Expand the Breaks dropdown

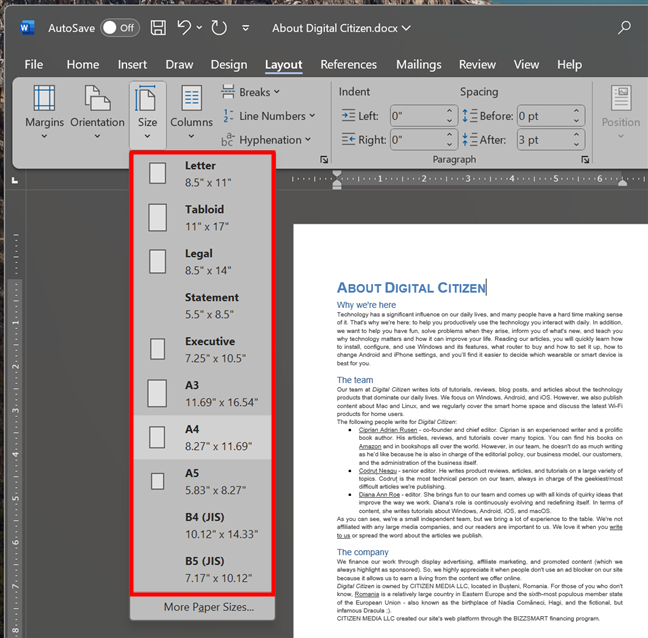[251, 92]
